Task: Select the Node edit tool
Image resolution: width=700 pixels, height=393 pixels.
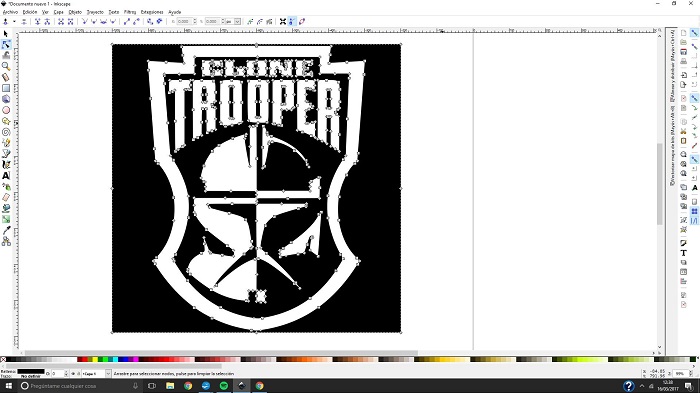Action: [6, 45]
